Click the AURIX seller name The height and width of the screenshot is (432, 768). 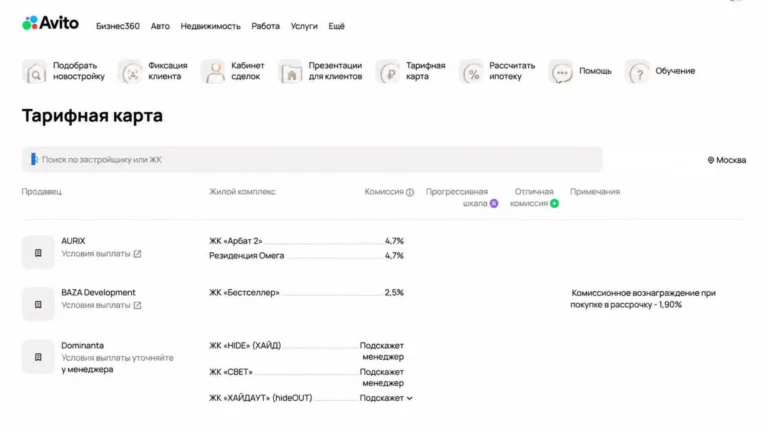tap(73, 241)
